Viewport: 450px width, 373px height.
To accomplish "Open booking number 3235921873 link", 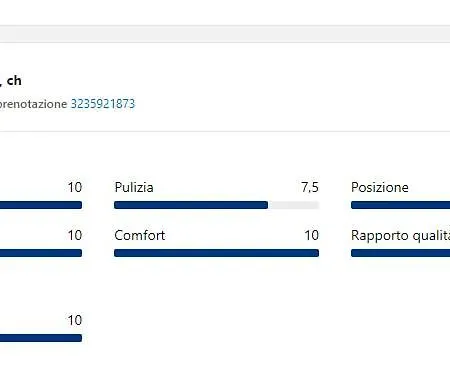I will (103, 104).
